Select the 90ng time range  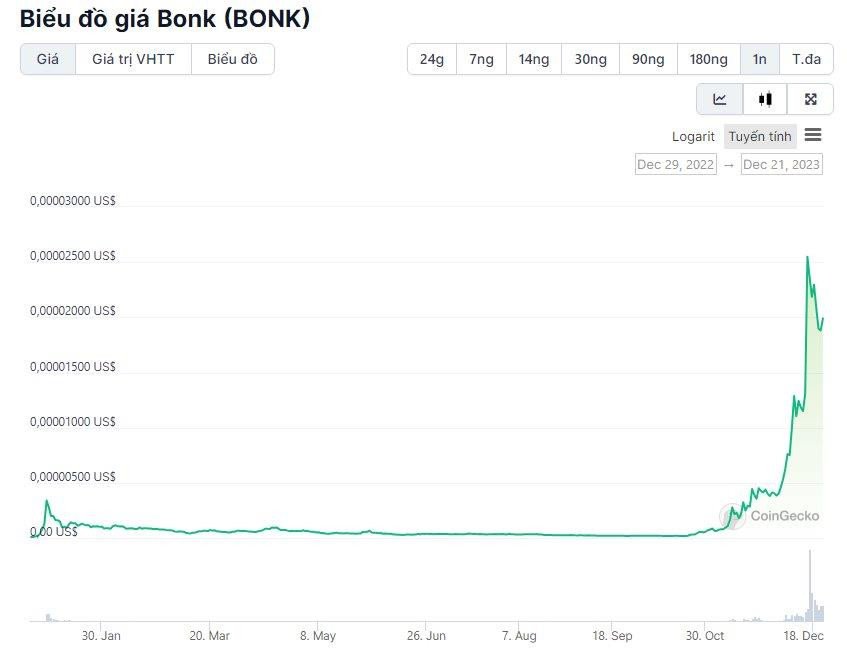[x=647, y=59]
